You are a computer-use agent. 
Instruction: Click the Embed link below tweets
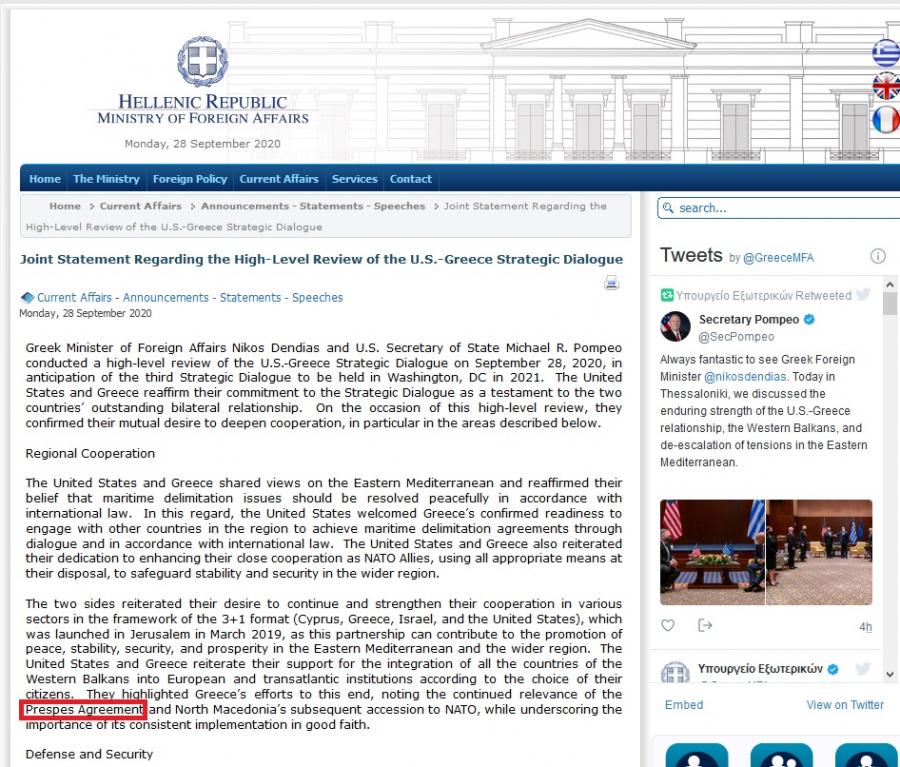pos(684,704)
